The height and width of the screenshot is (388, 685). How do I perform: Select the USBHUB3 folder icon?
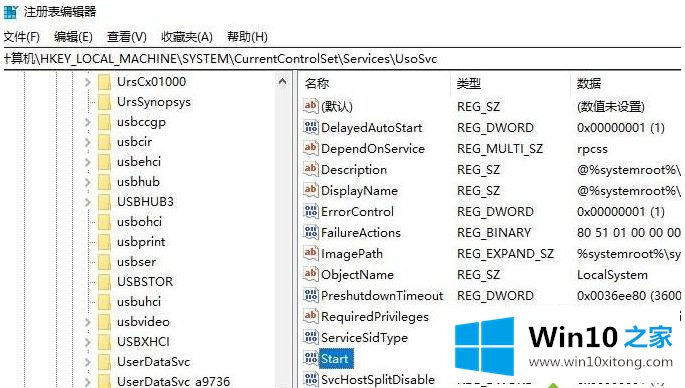pyautogui.click(x=104, y=202)
